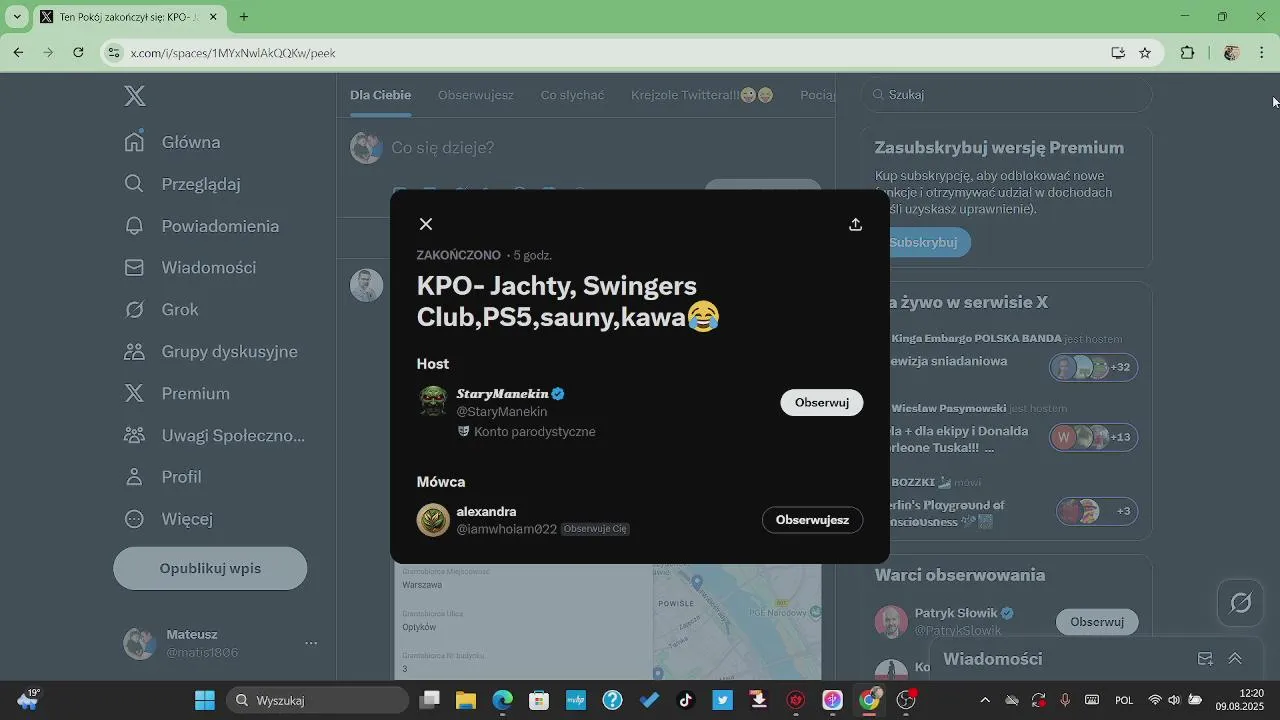Open a new browser tab
The image size is (1280, 720).
point(244,17)
